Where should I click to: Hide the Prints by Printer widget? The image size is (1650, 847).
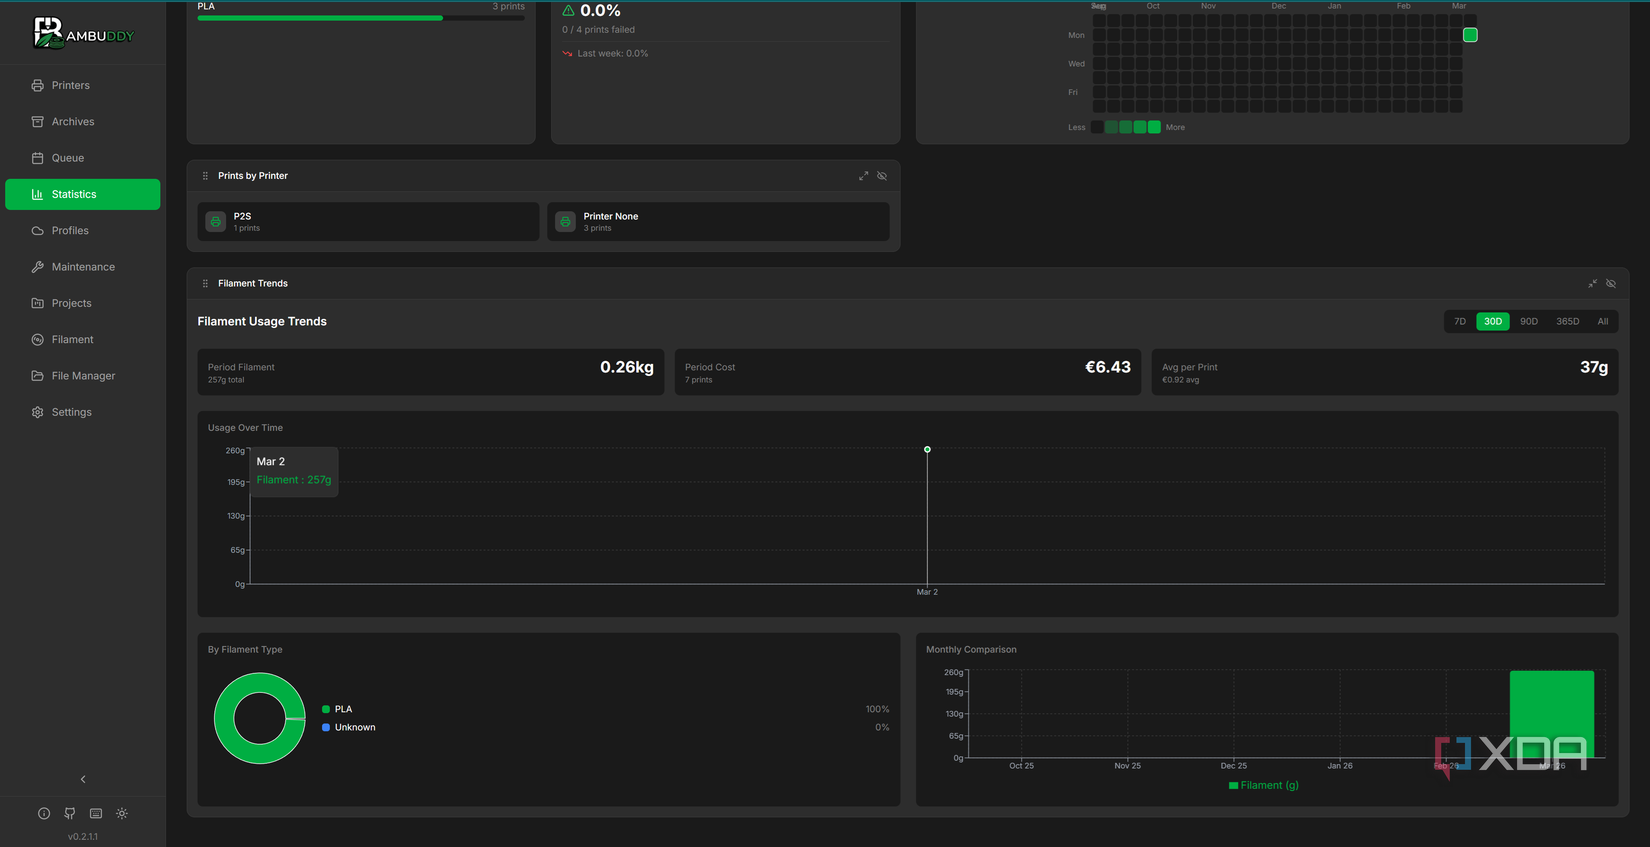[882, 176]
